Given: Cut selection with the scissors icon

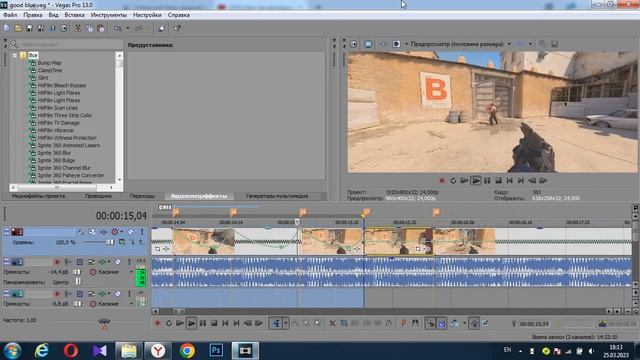Looking at the screenshot, I should pyautogui.click(x=78, y=28).
